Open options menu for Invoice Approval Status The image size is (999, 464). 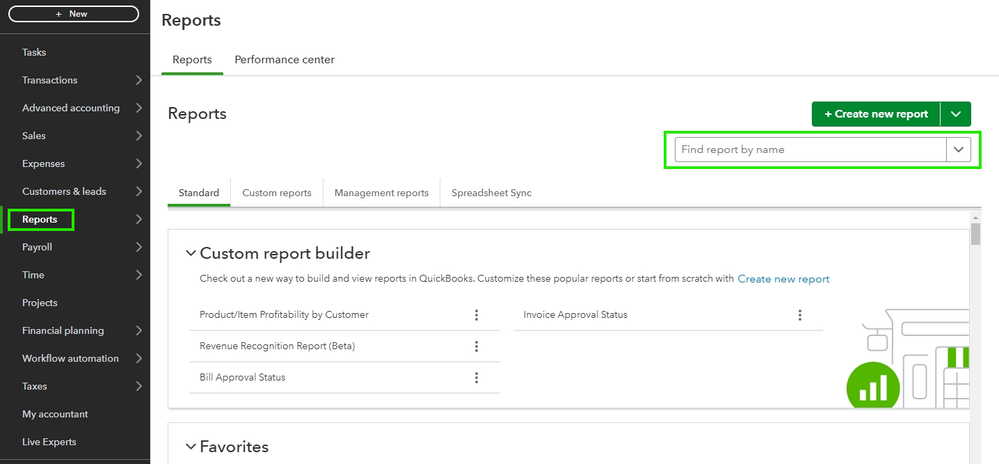(800, 315)
